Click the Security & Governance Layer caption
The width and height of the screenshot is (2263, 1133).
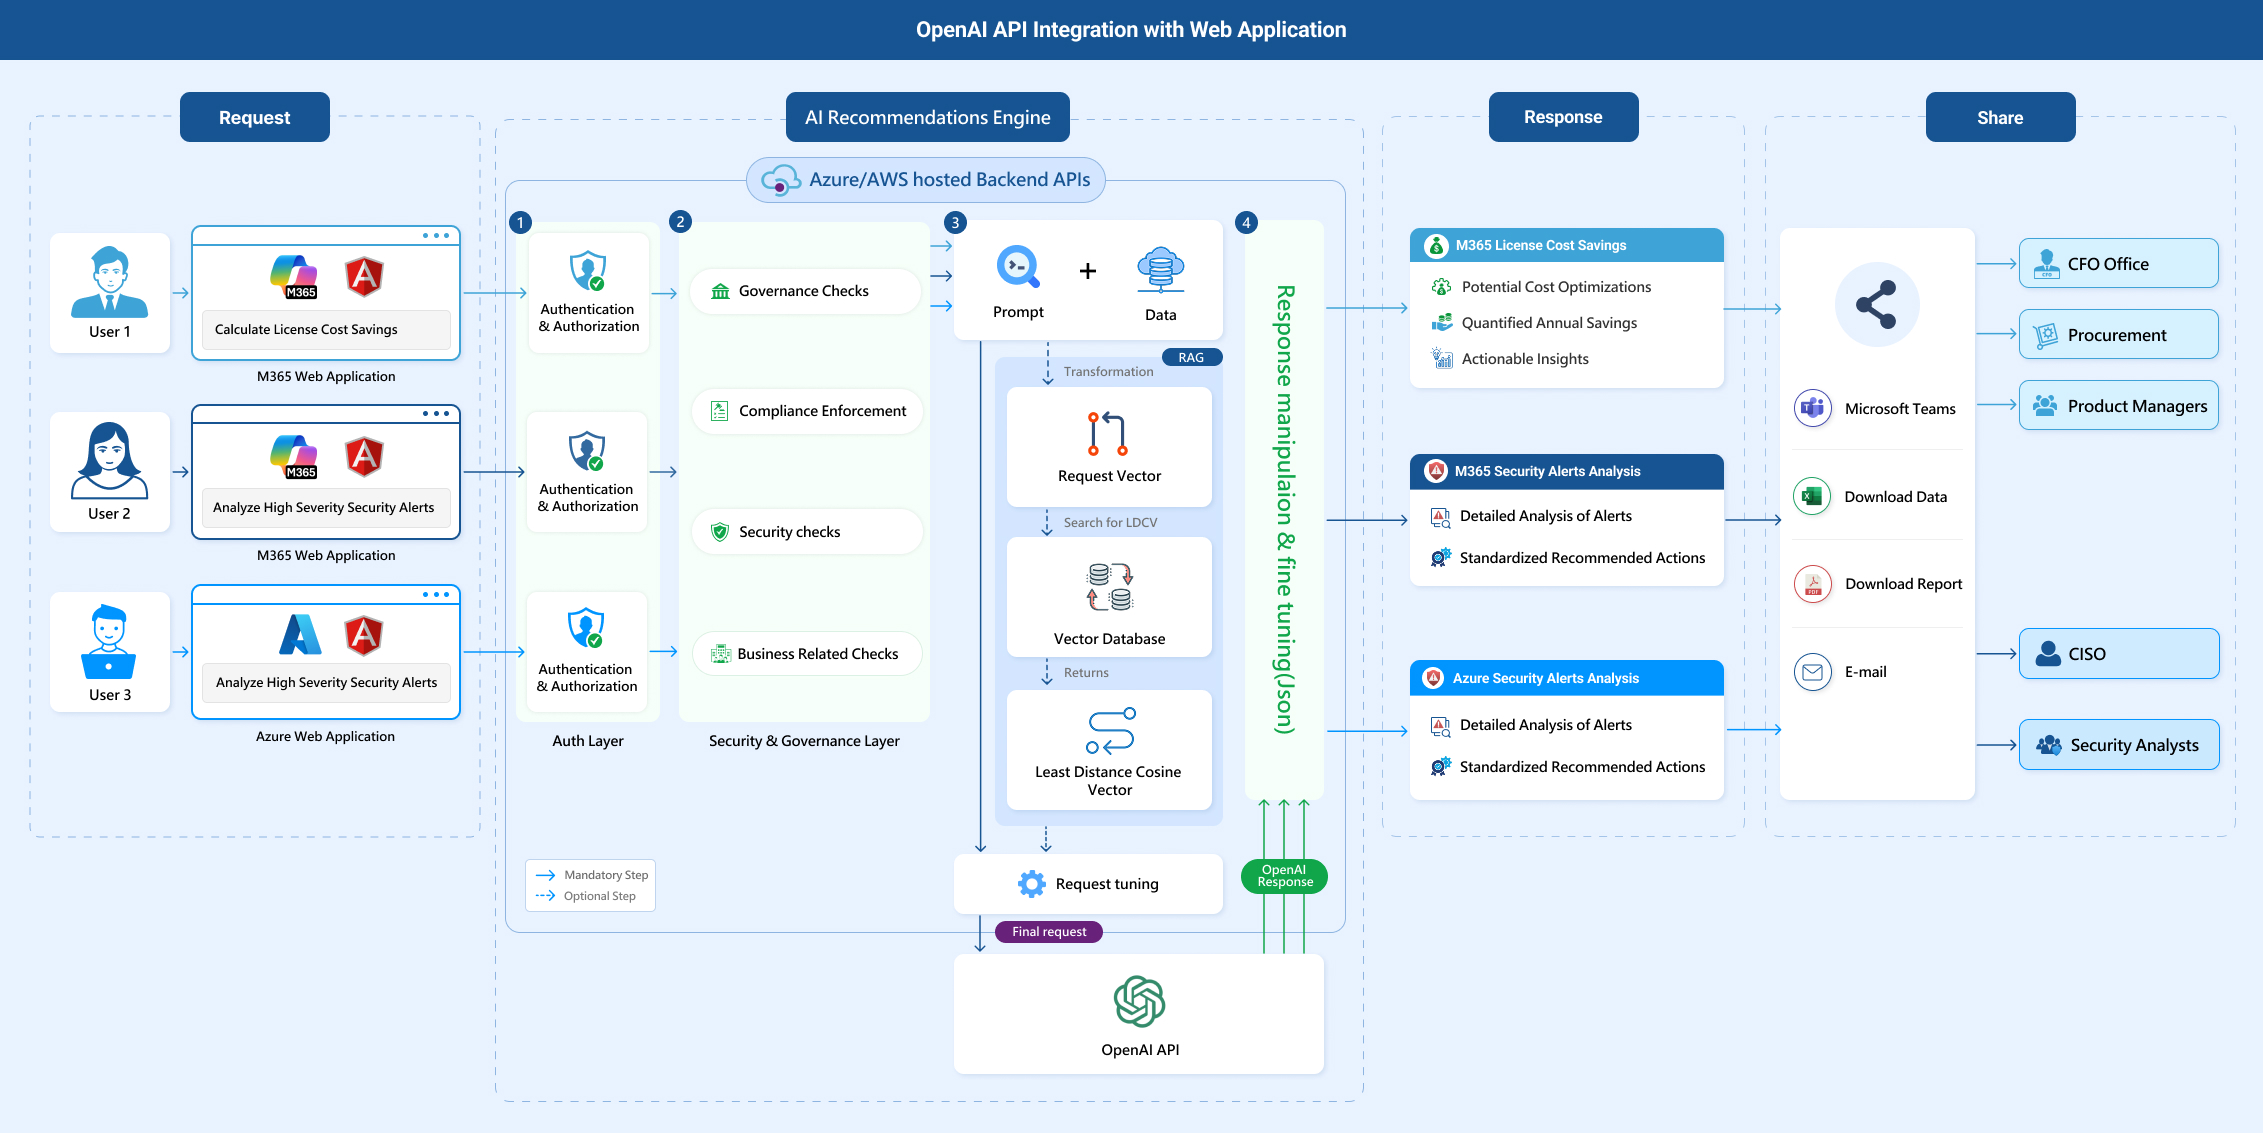[804, 741]
